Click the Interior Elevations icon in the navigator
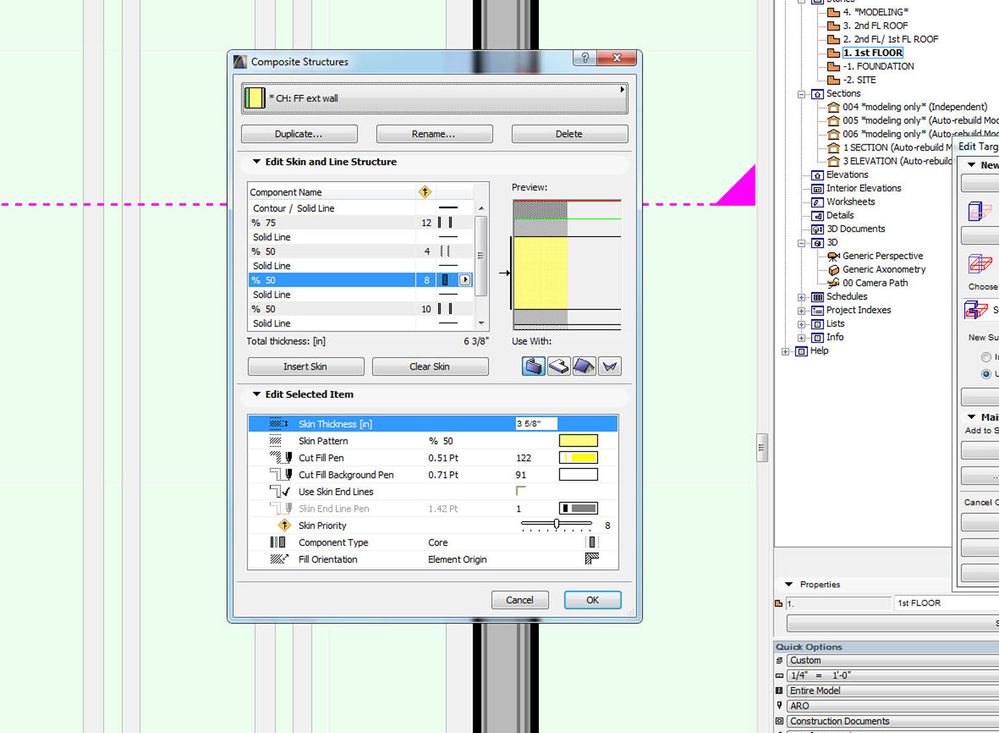 point(817,189)
